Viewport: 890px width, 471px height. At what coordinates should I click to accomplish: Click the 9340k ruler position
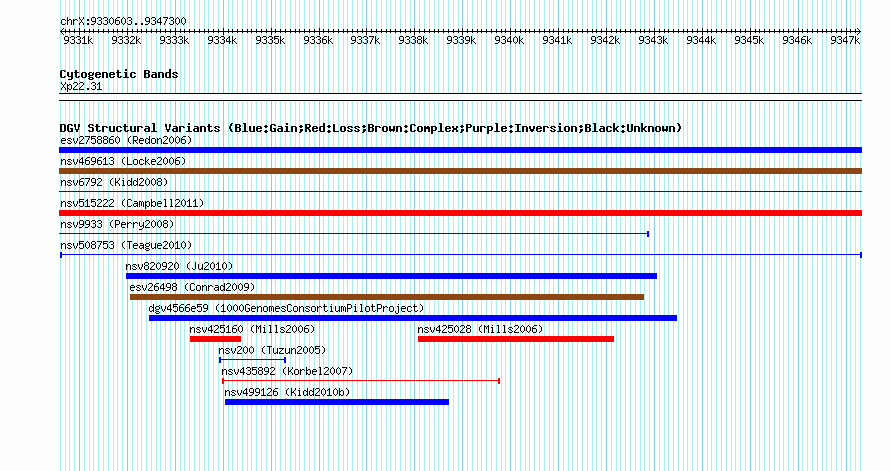pos(509,40)
